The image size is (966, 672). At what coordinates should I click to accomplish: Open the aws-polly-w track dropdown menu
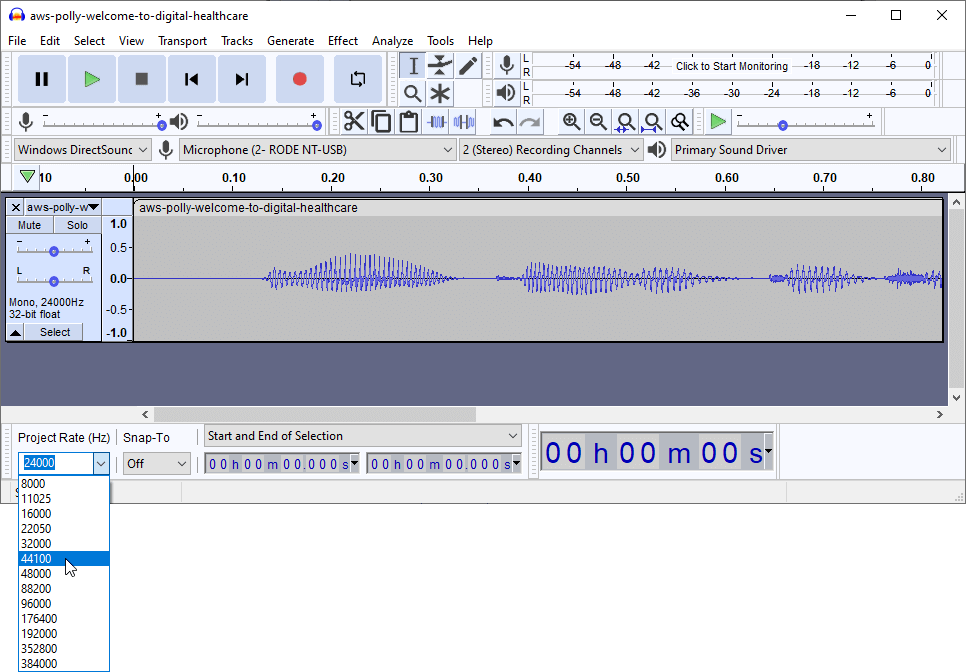point(62,207)
